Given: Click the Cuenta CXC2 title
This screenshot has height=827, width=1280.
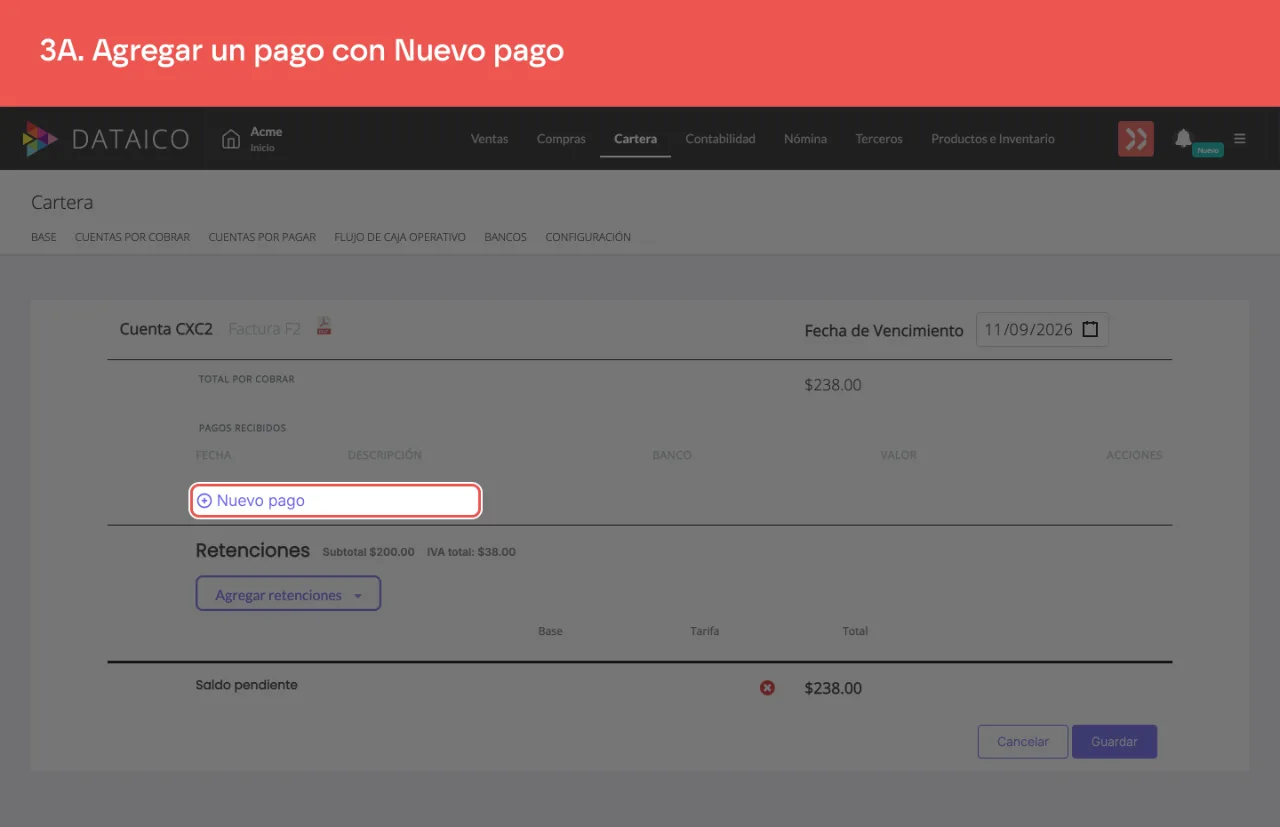Looking at the screenshot, I should click(x=166, y=329).
